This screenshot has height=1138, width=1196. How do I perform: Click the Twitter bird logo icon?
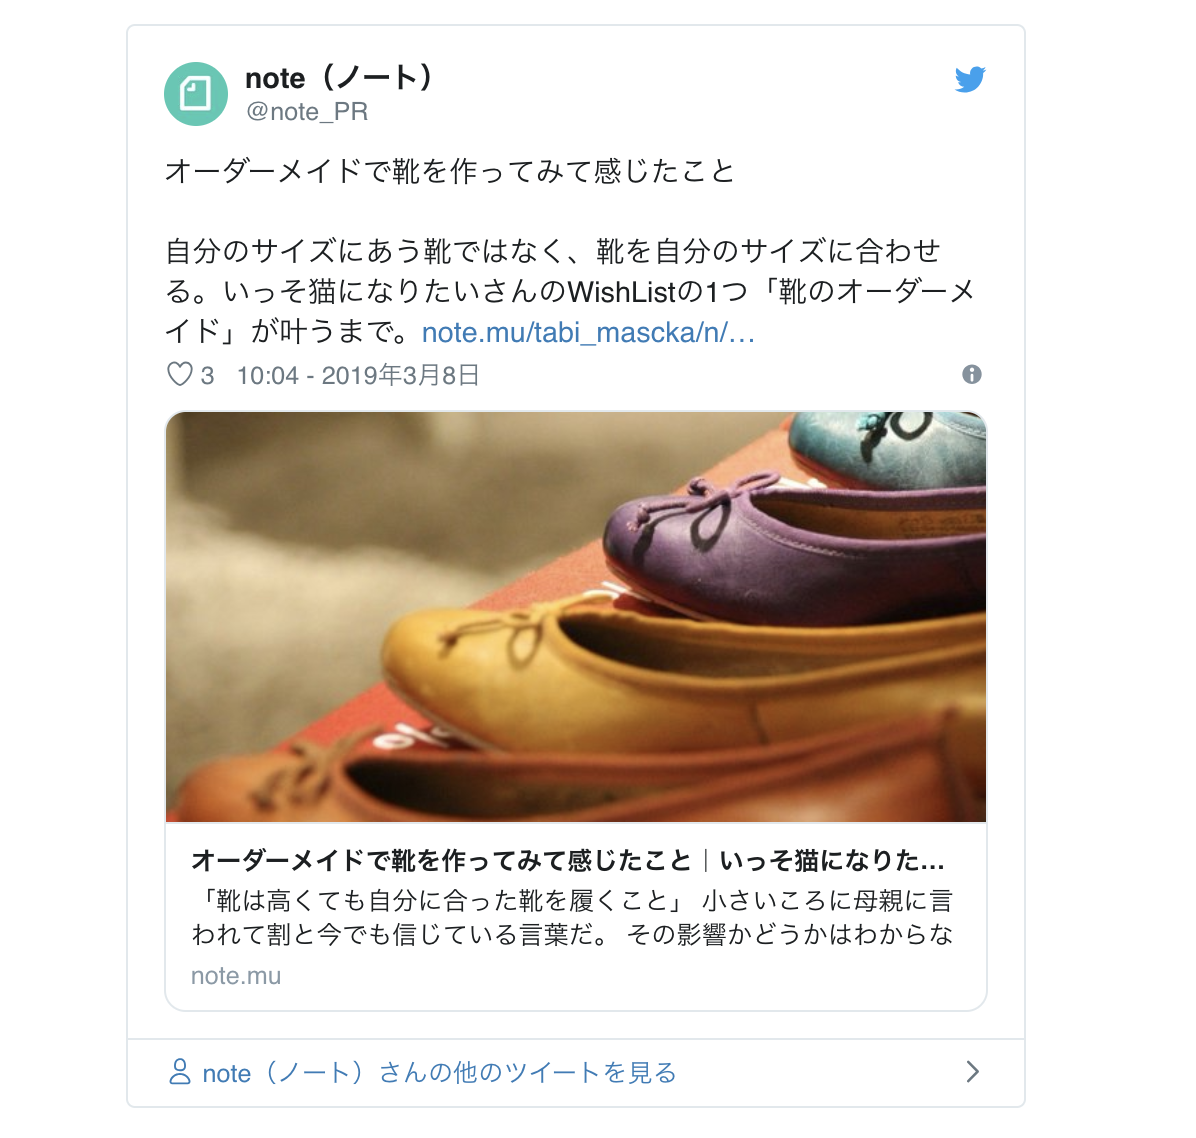pos(969,79)
